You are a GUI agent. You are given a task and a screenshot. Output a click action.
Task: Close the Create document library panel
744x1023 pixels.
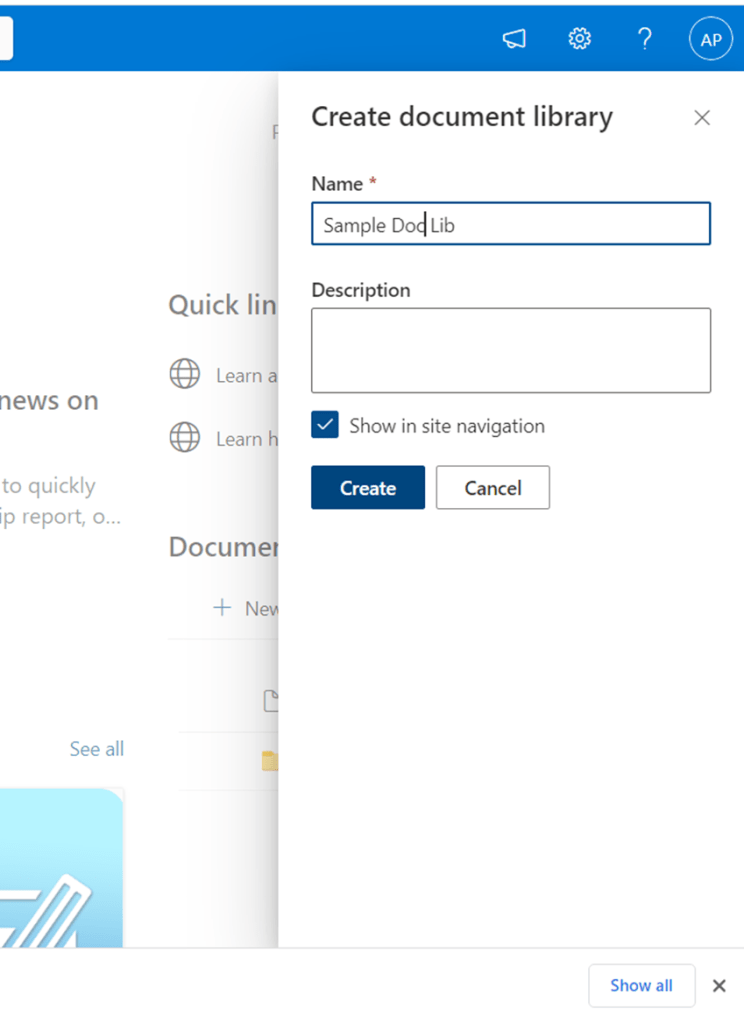702,118
